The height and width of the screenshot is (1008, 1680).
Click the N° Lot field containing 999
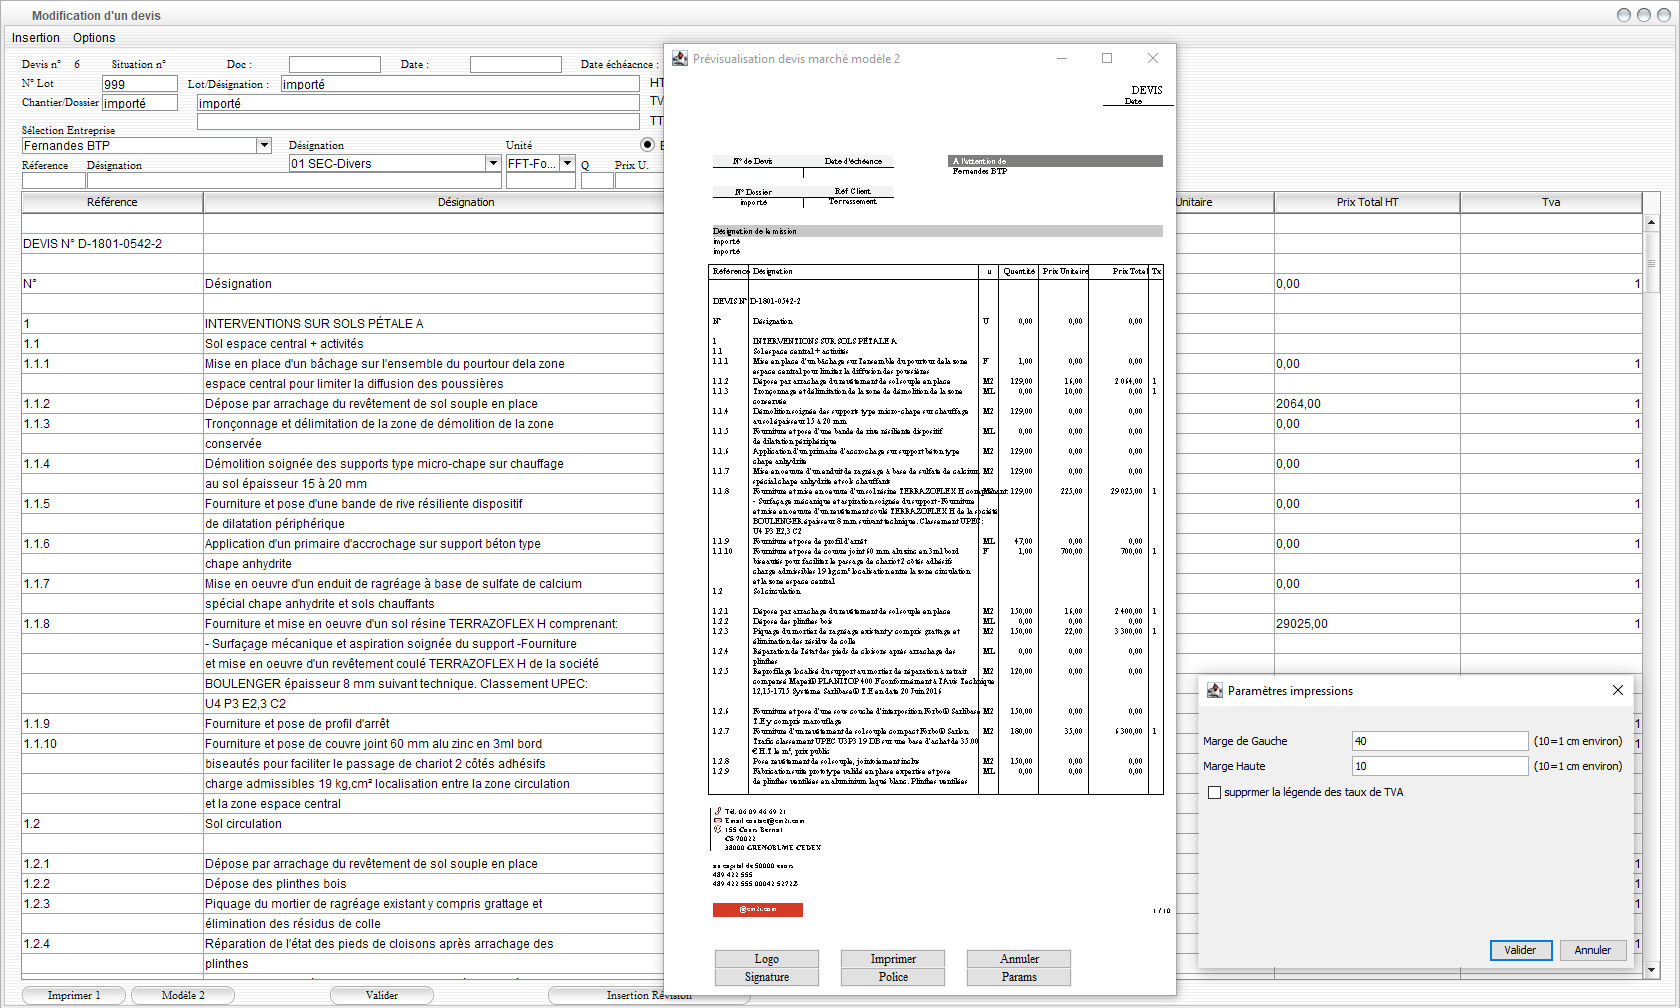[x=139, y=84]
